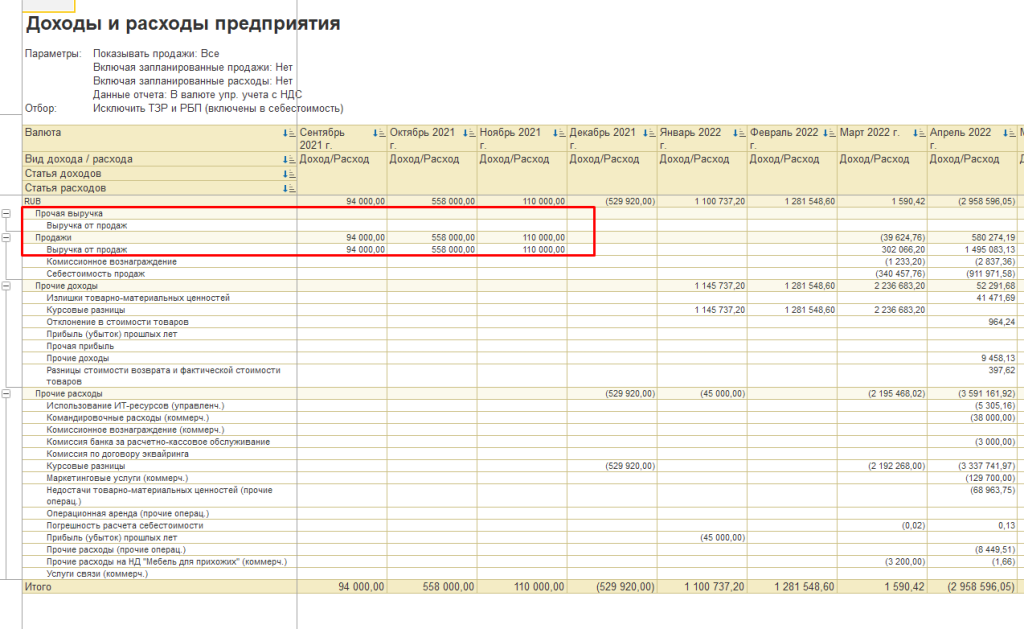Screen dimensions: 1024x629
Task: Click the value (340 457,76)
Action: pos(901,274)
